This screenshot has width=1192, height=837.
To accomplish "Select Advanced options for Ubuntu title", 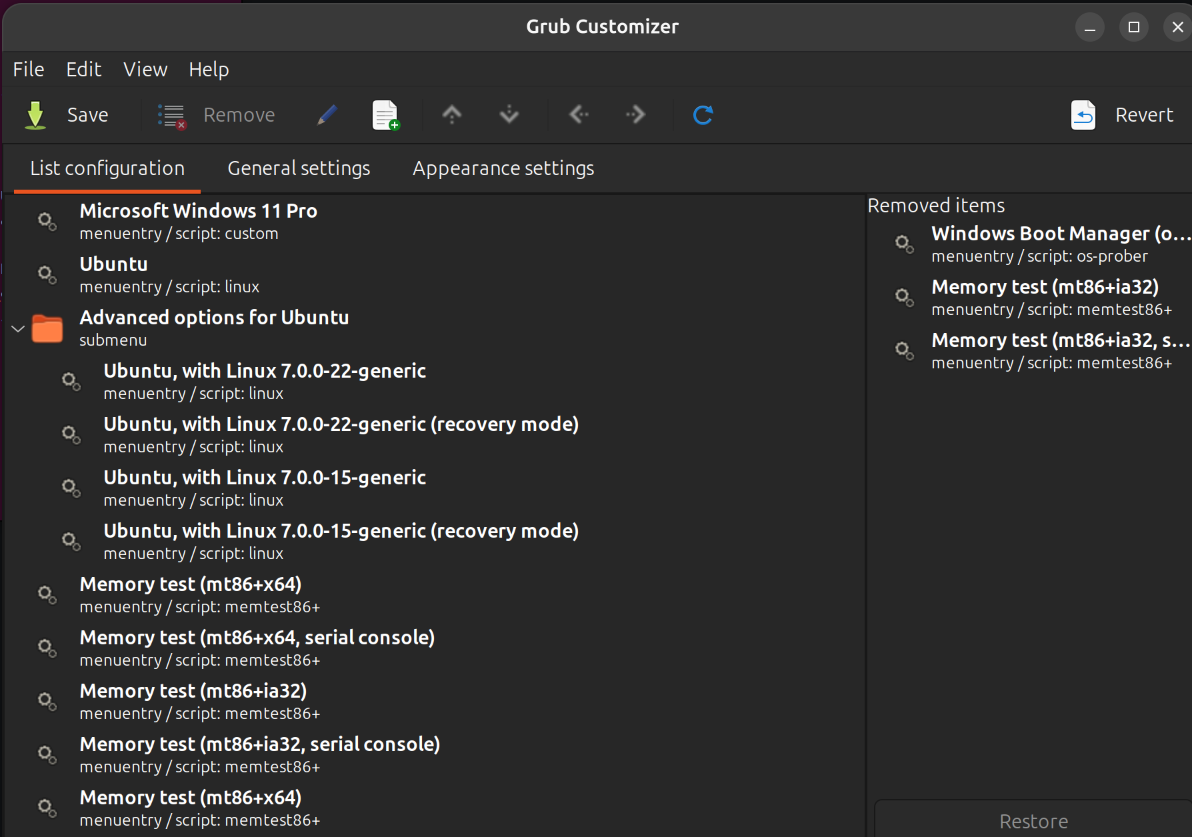I will pyautogui.click(x=214, y=317).
